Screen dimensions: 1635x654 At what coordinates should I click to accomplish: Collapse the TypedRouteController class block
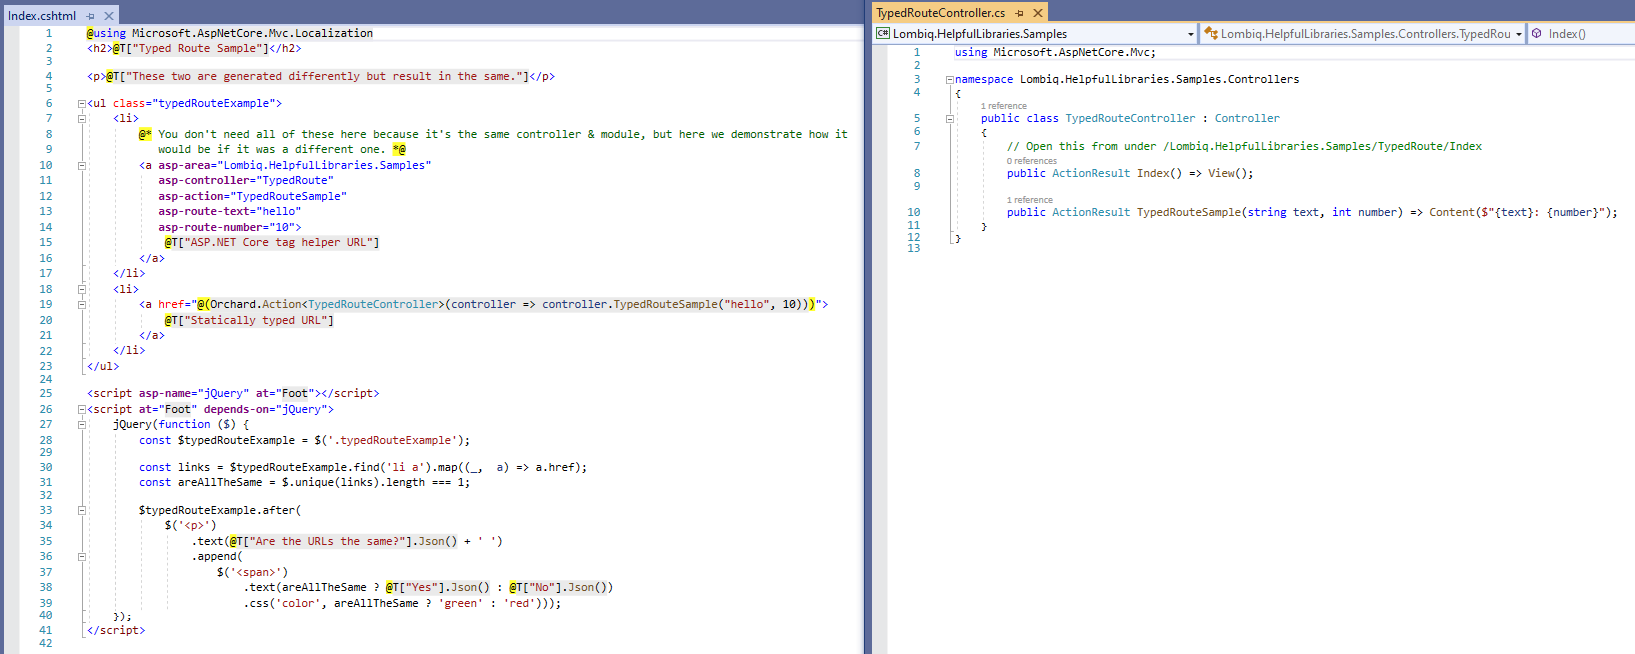[x=950, y=118]
